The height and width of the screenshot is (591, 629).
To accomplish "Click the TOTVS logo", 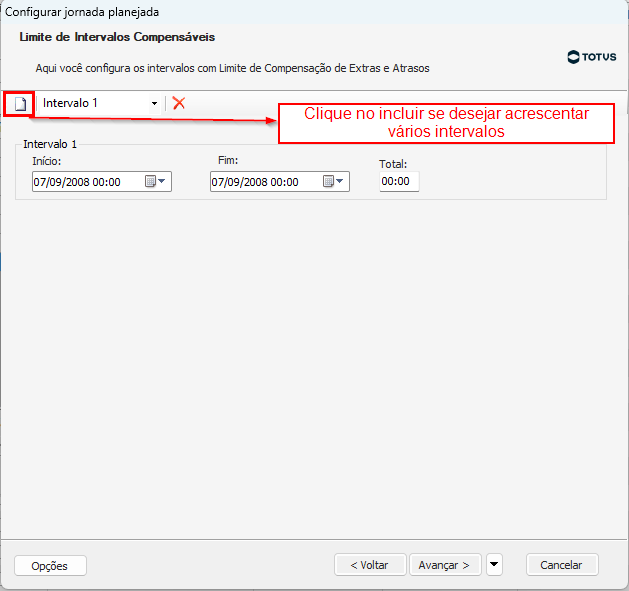I will [x=592, y=57].
